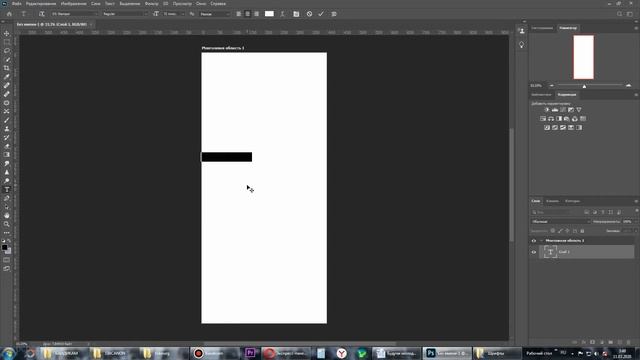Add an Invert adjustment
640x360 pixels.
coord(547,128)
